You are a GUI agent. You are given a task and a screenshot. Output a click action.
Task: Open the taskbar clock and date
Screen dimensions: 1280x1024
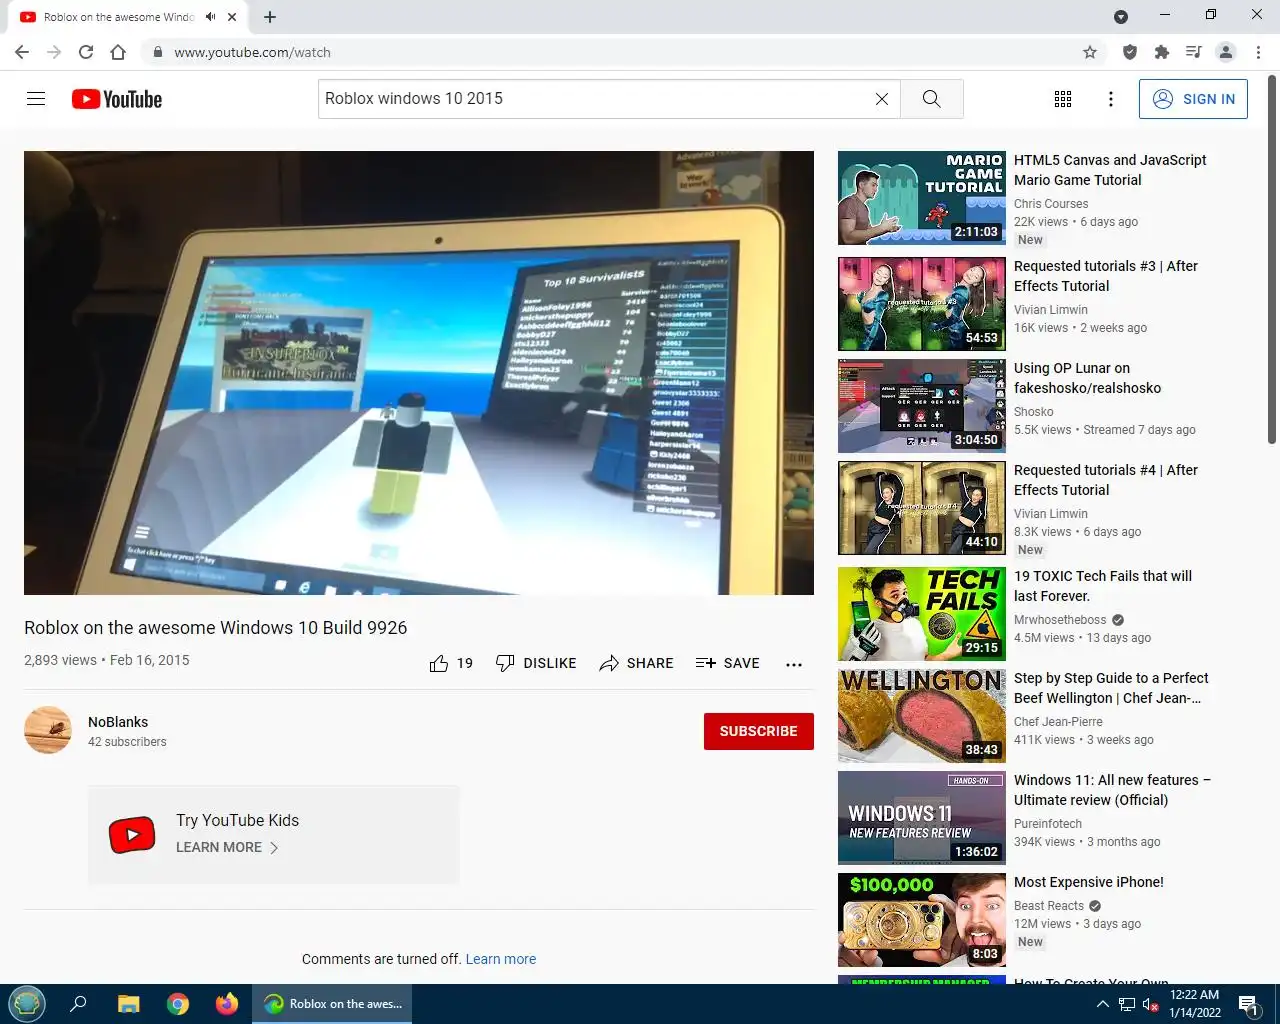coord(1195,1004)
